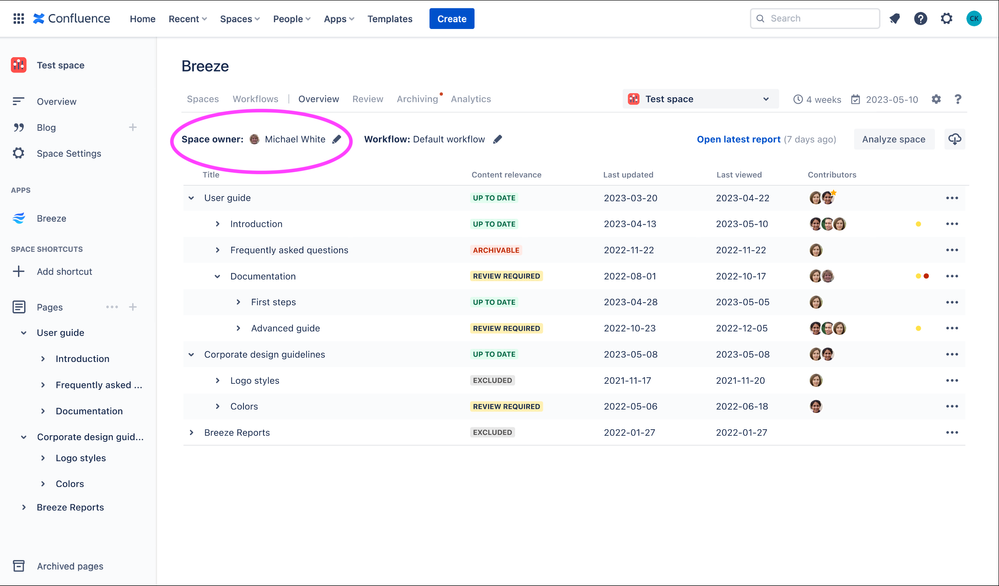Switch to the Review tab
Viewport: 999px width, 586px height.
[368, 99]
